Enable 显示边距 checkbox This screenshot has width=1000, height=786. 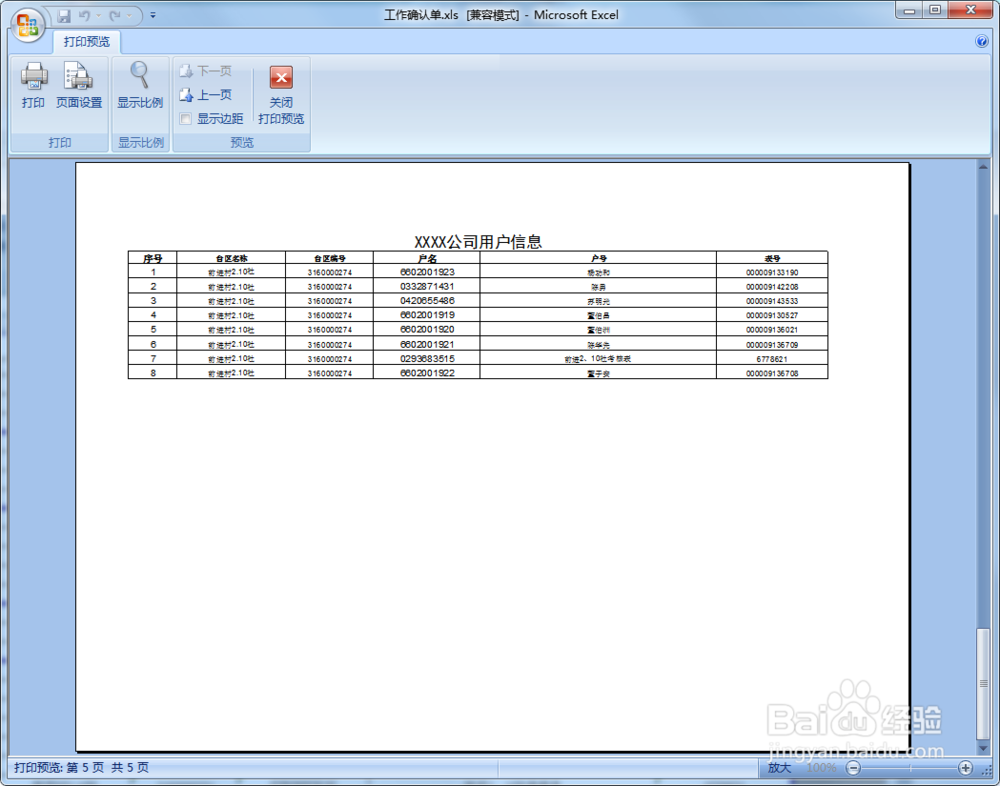(x=186, y=119)
